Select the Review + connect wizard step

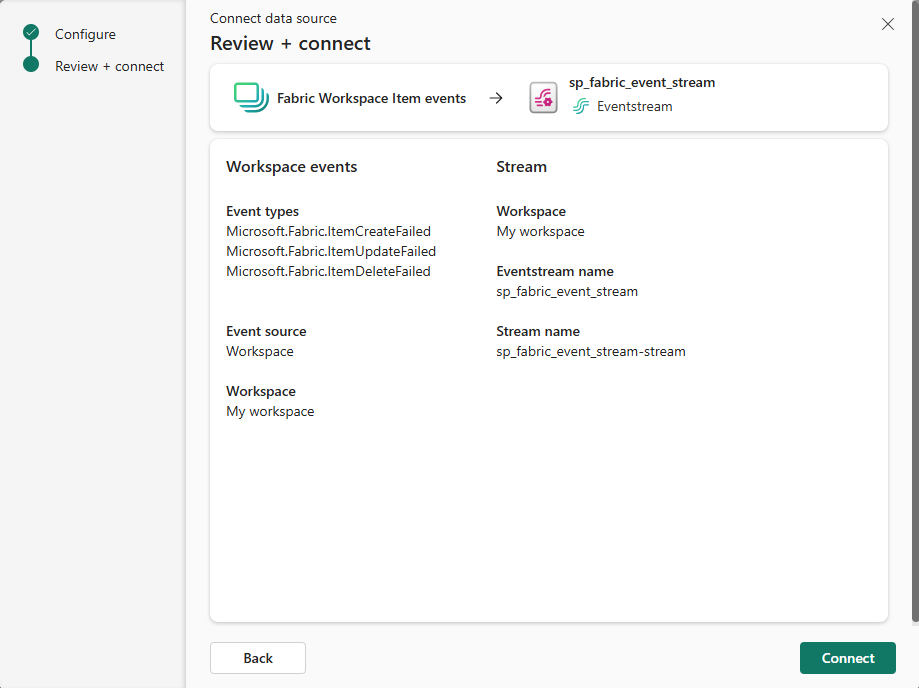109,66
